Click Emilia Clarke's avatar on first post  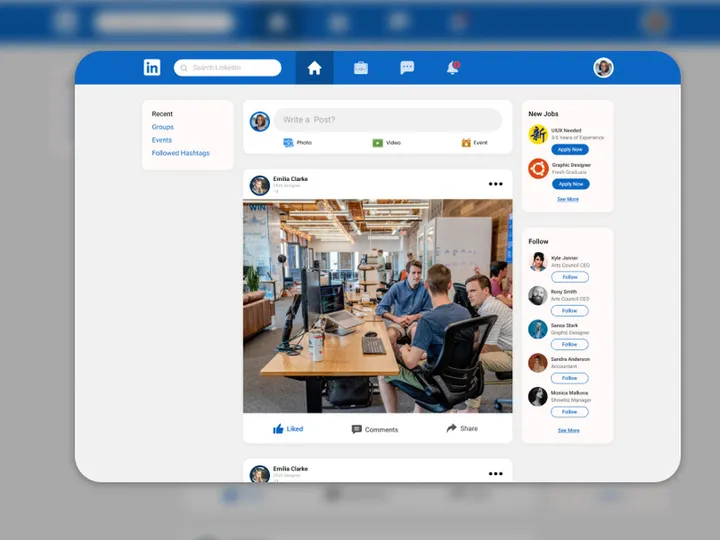259,186
